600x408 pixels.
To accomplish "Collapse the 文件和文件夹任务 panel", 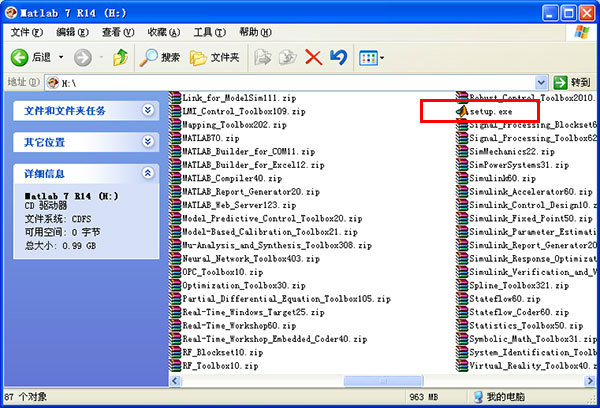I will pyautogui.click(x=148, y=110).
